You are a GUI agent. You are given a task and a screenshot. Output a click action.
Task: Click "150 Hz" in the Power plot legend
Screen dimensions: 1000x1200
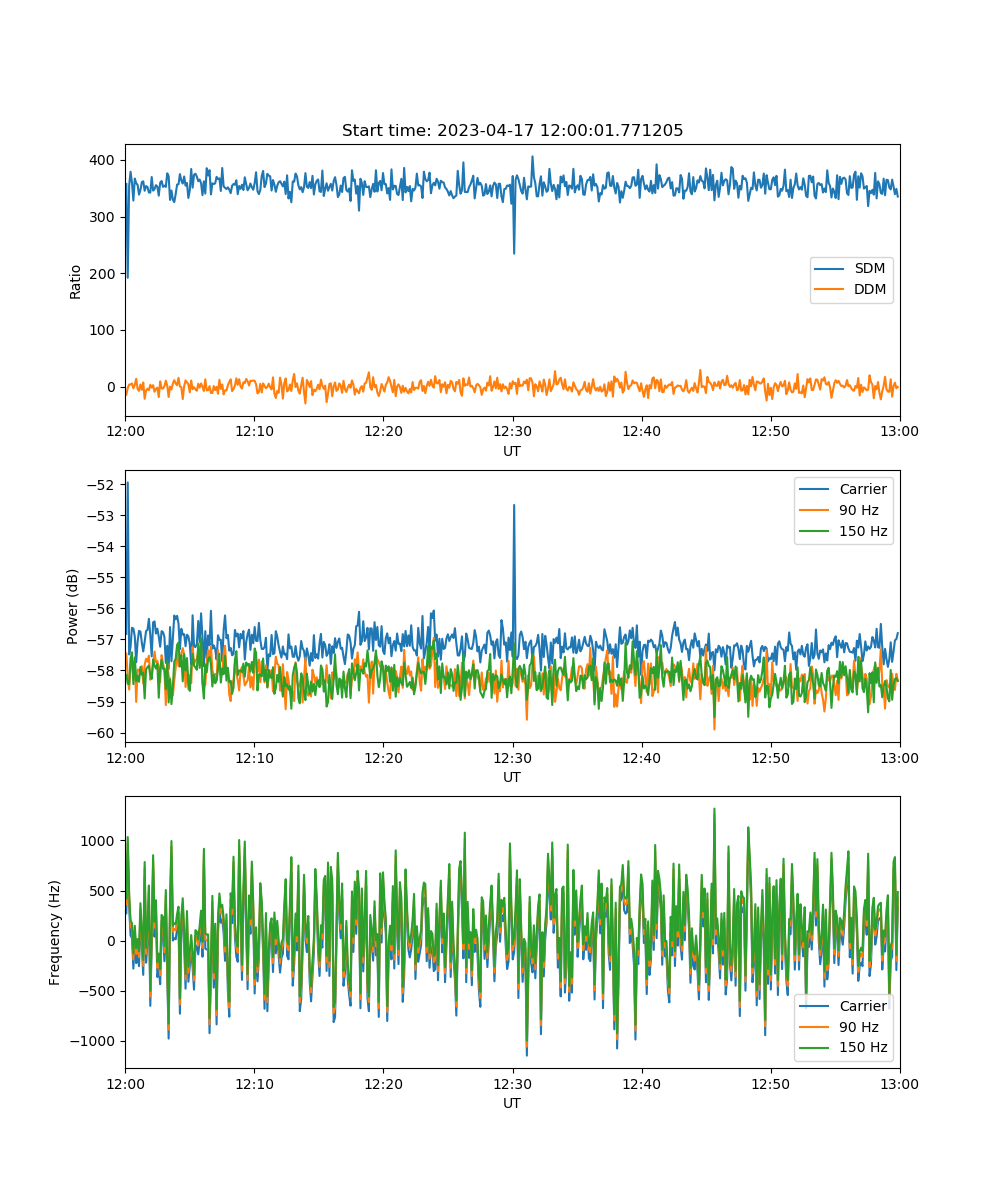tap(863, 531)
